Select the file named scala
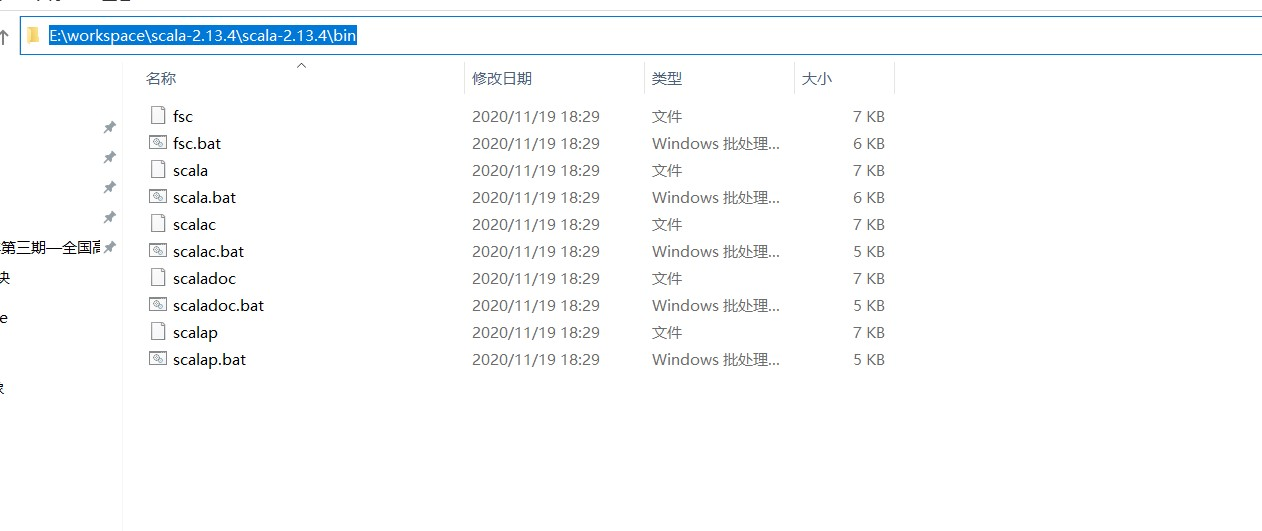Image resolution: width=1262 pixels, height=531 pixels. coord(190,170)
